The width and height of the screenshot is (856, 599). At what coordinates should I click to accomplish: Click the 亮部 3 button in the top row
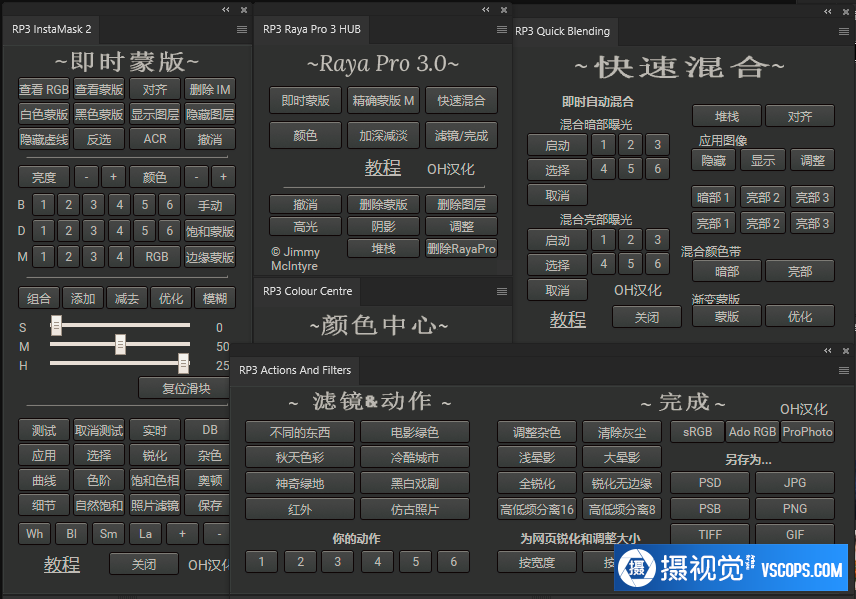(x=812, y=197)
